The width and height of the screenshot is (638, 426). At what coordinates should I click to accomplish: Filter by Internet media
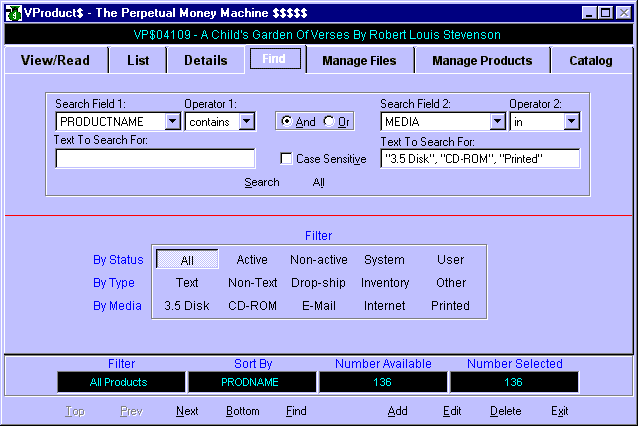(x=385, y=306)
